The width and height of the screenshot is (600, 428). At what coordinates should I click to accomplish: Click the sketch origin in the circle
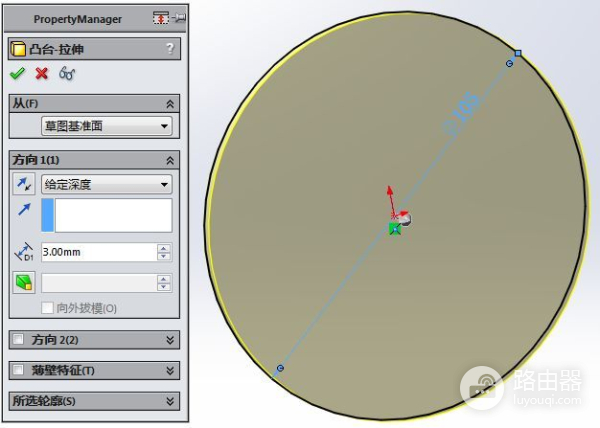(x=395, y=229)
